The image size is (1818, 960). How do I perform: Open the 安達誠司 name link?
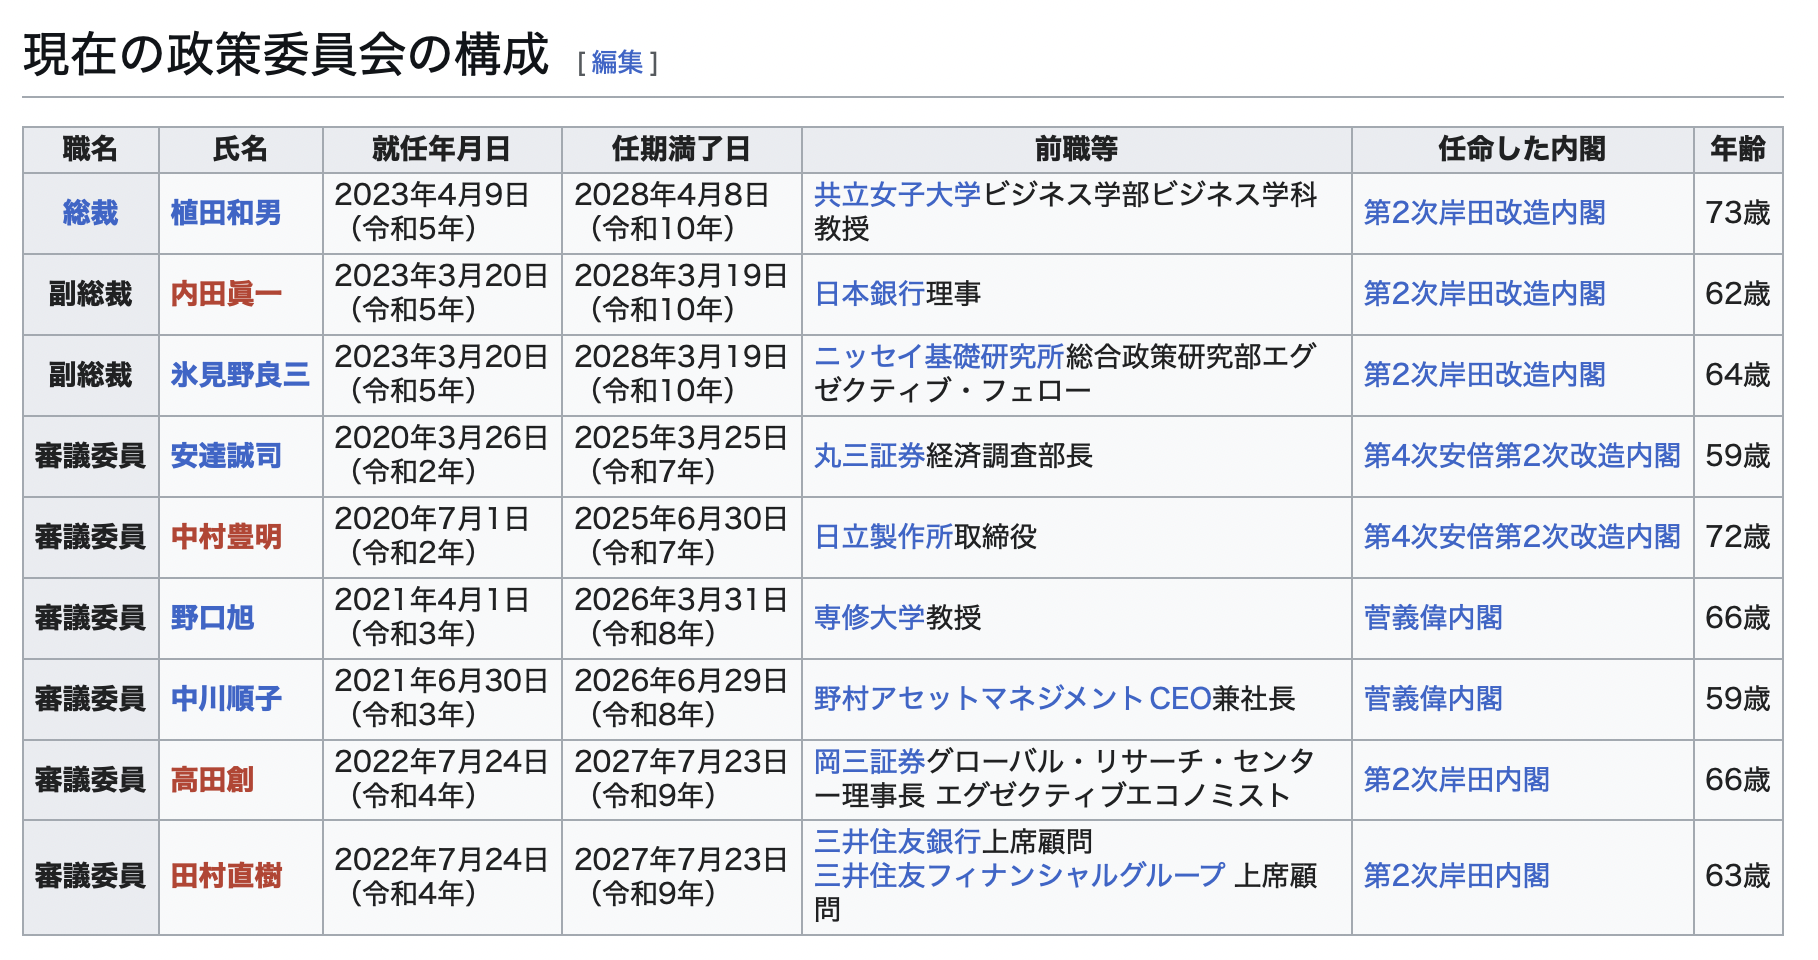coord(226,456)
